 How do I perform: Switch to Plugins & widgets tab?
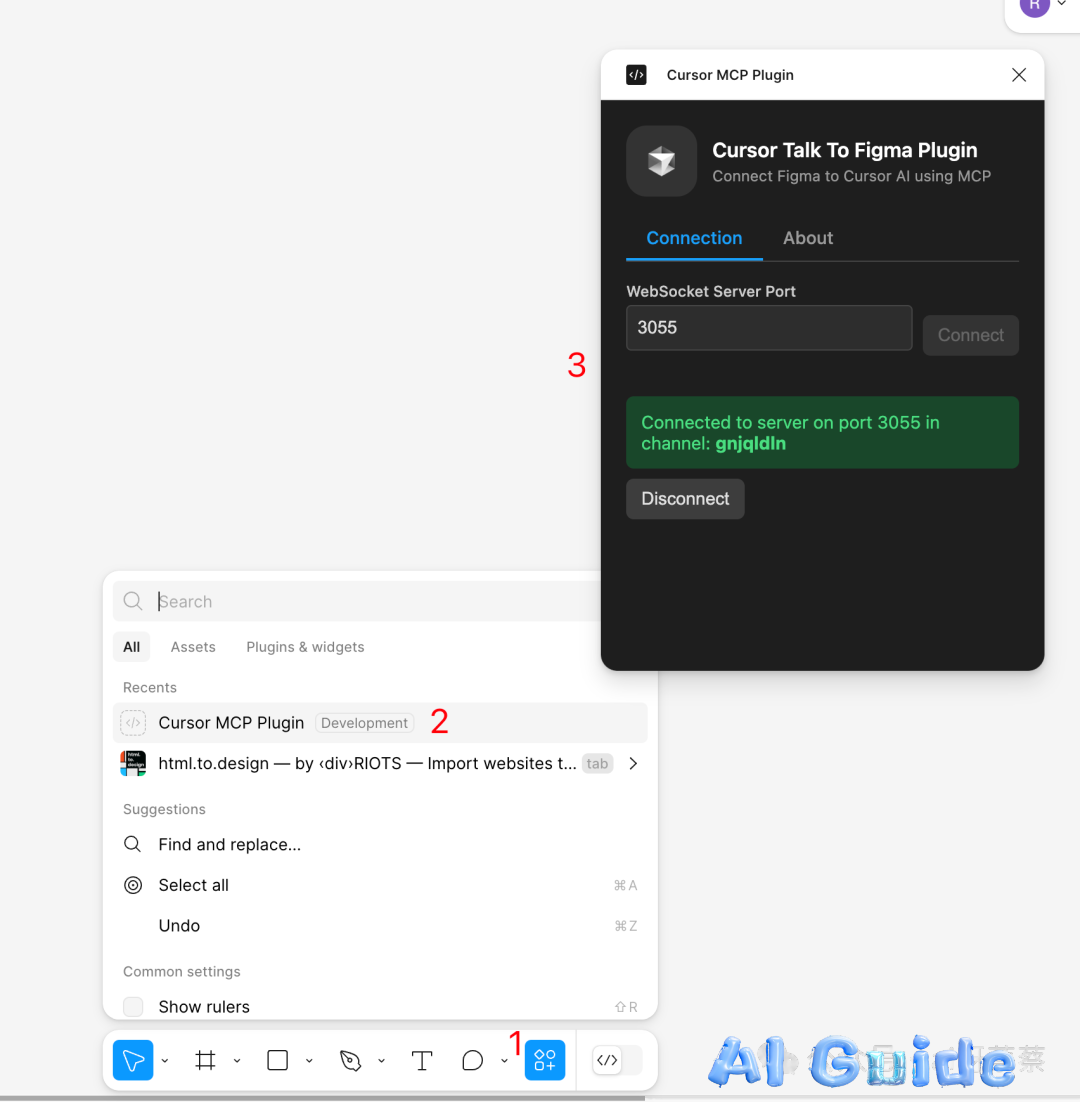pyautogui.click(x=305, y=647)
